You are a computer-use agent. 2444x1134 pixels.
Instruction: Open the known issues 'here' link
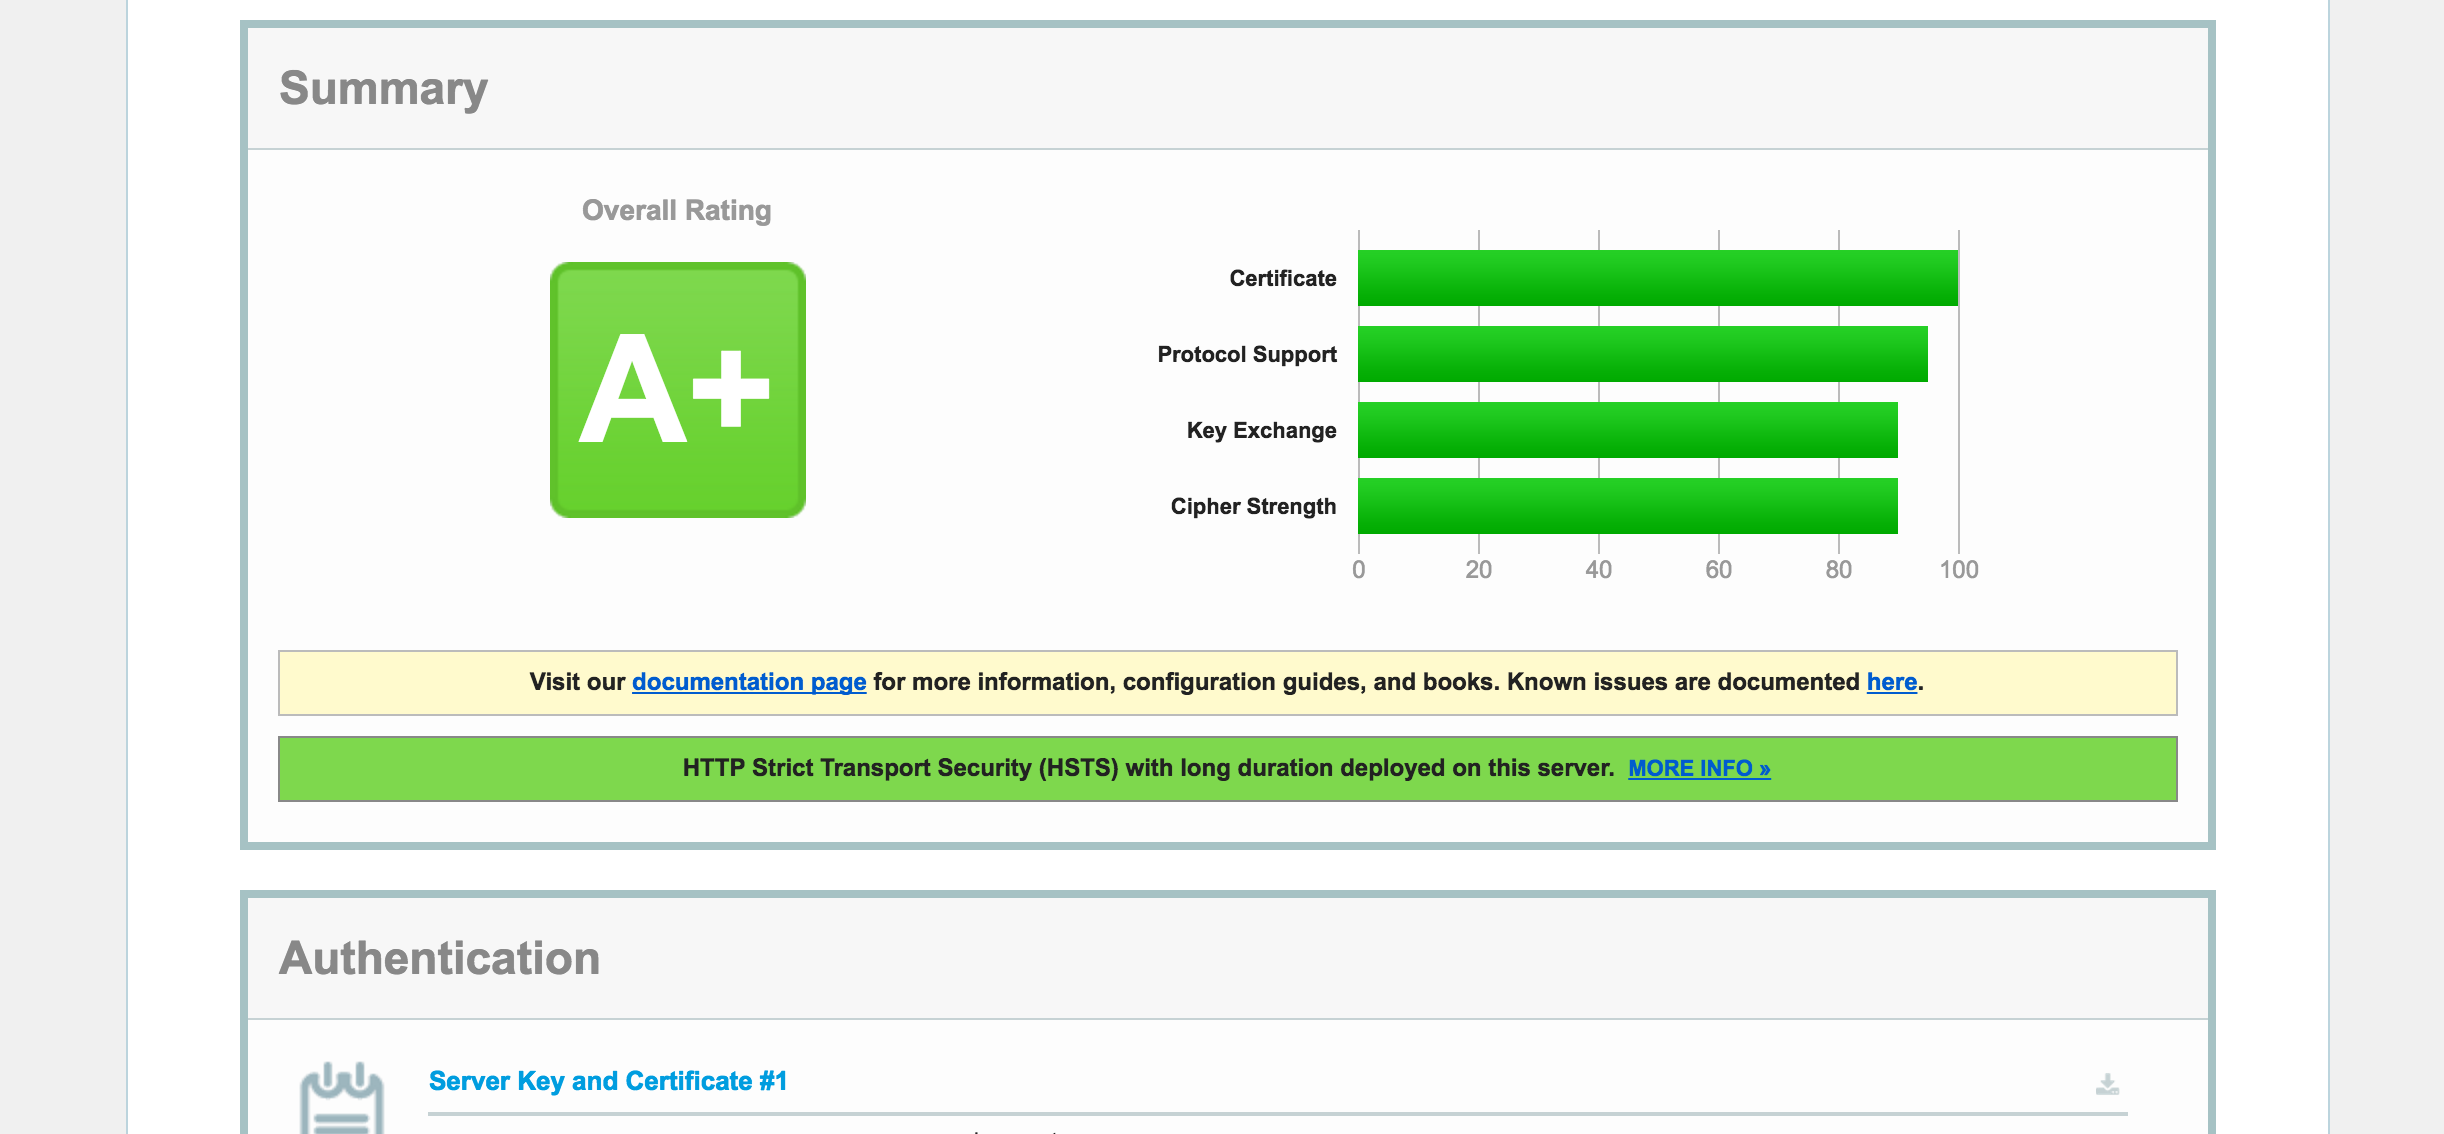[1891, 682]
